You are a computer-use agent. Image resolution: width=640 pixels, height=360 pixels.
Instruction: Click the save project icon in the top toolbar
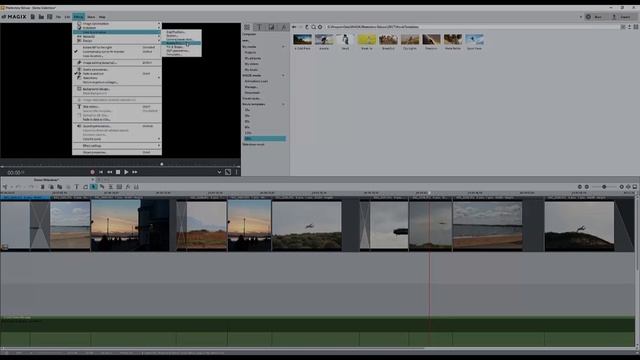pyautogui.click(x=50, y=17)
